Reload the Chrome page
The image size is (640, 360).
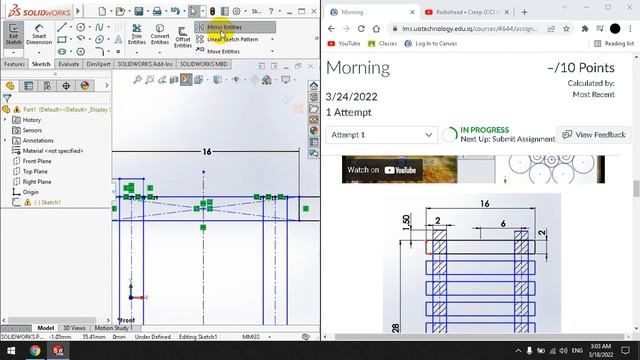pos(361,29)
